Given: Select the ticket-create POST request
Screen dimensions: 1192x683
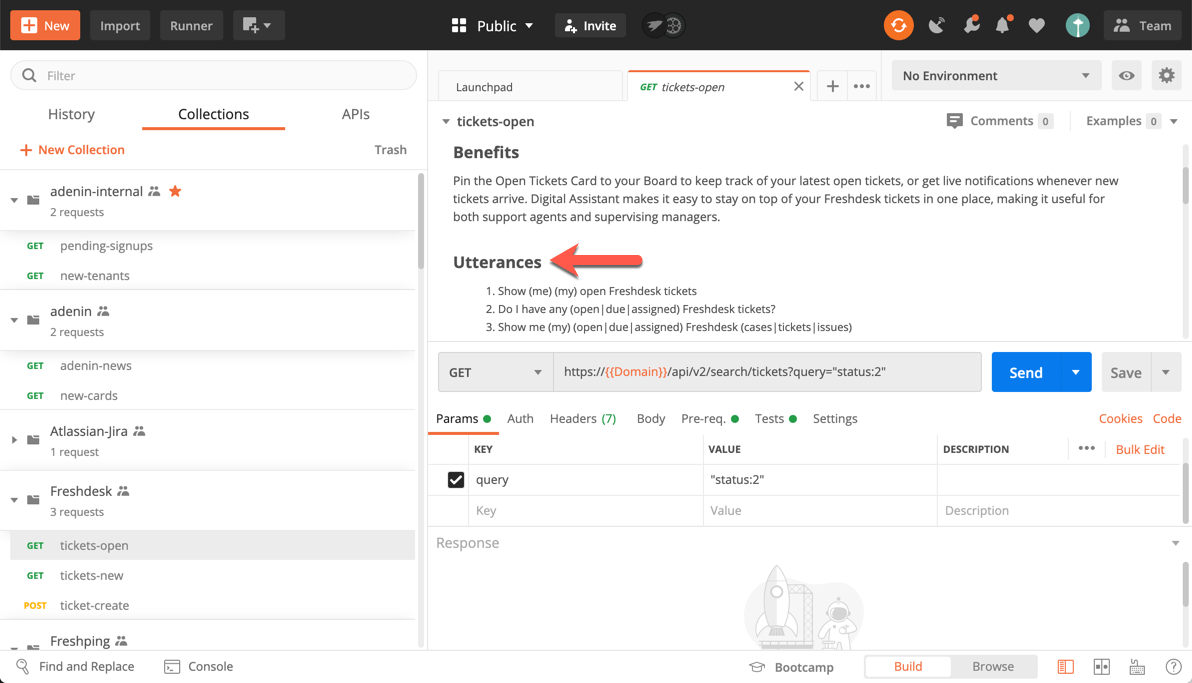Looking at the screenshot, I should click(212, 605).
